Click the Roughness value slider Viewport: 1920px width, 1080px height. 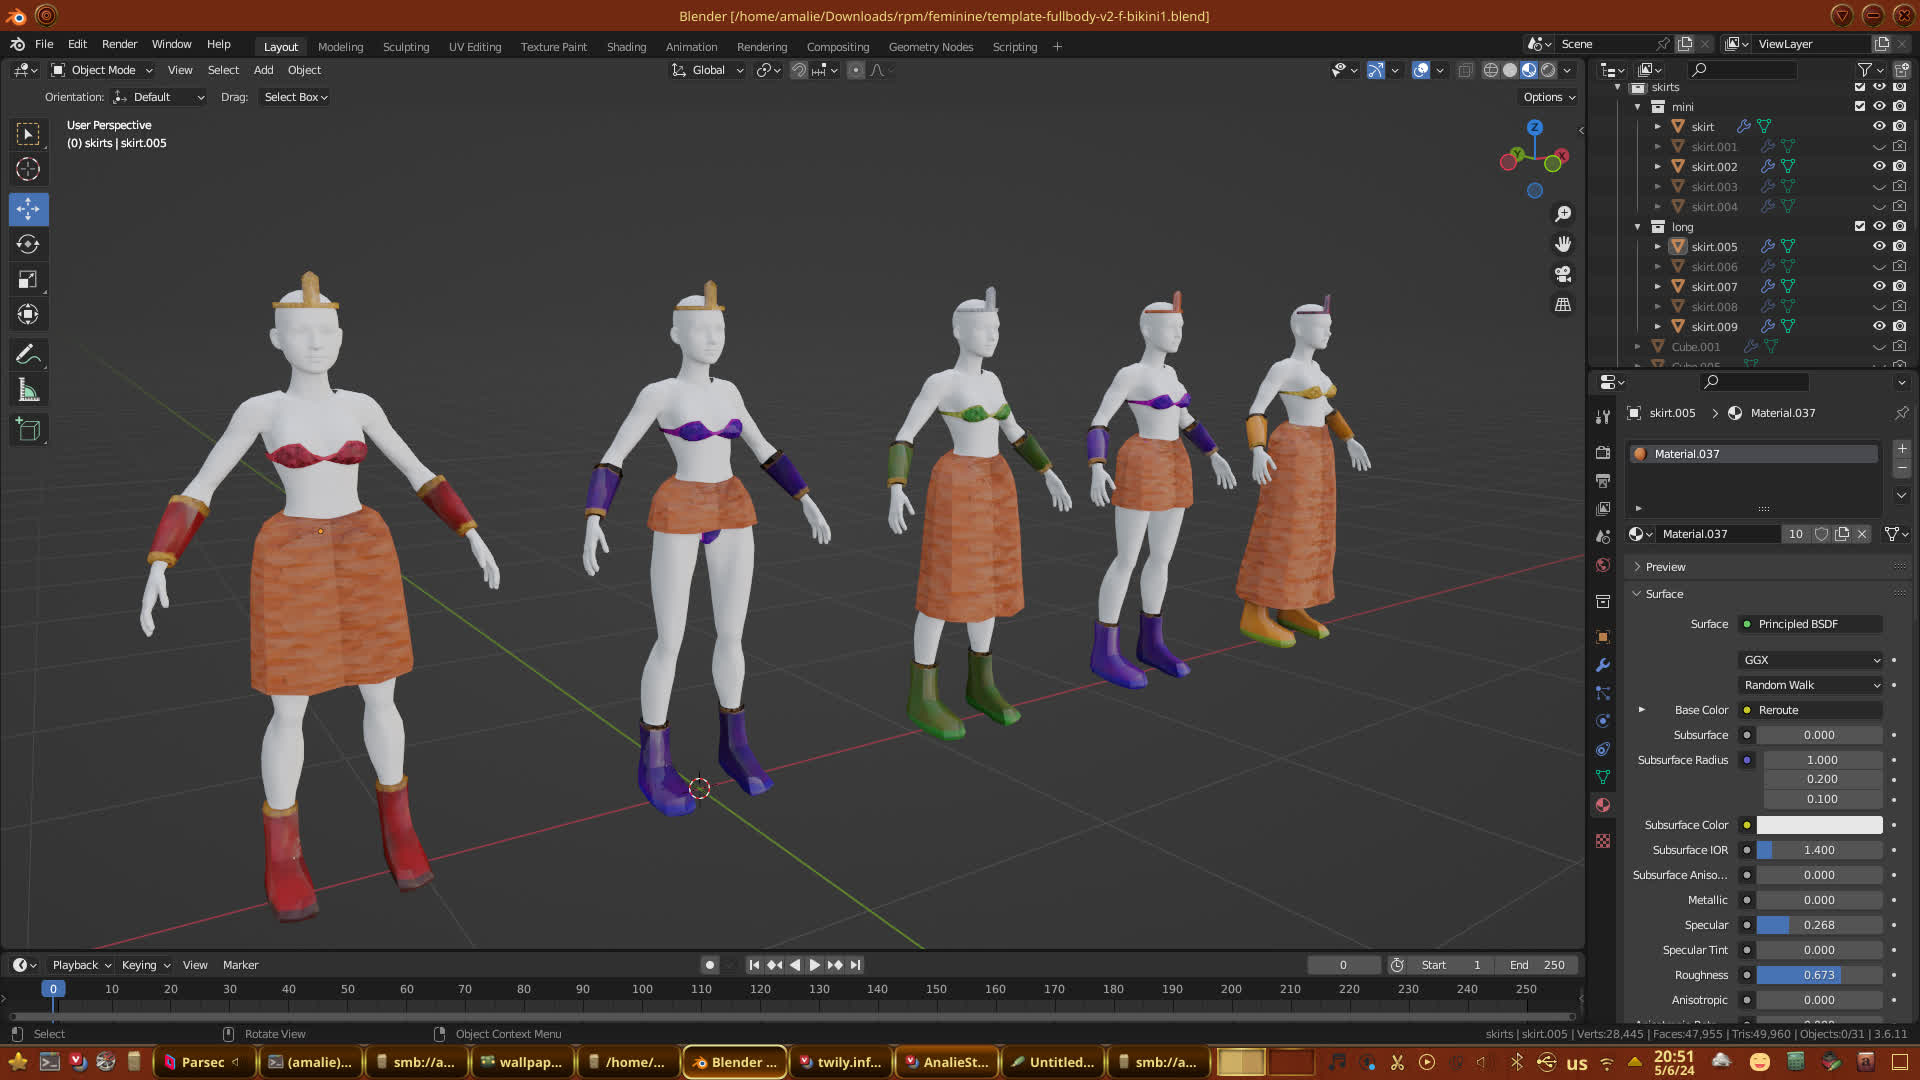click(1818, 975)
